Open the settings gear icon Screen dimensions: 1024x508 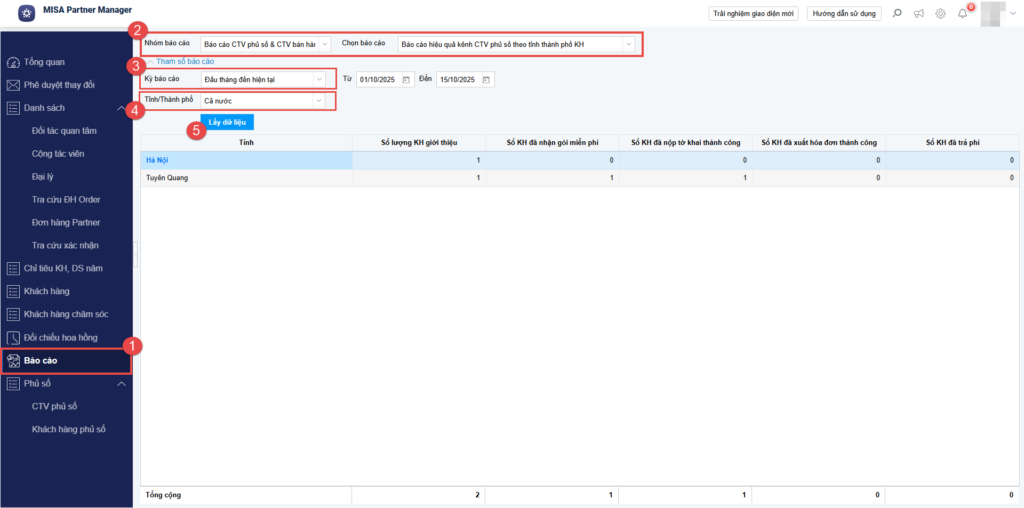pos(940,13)
